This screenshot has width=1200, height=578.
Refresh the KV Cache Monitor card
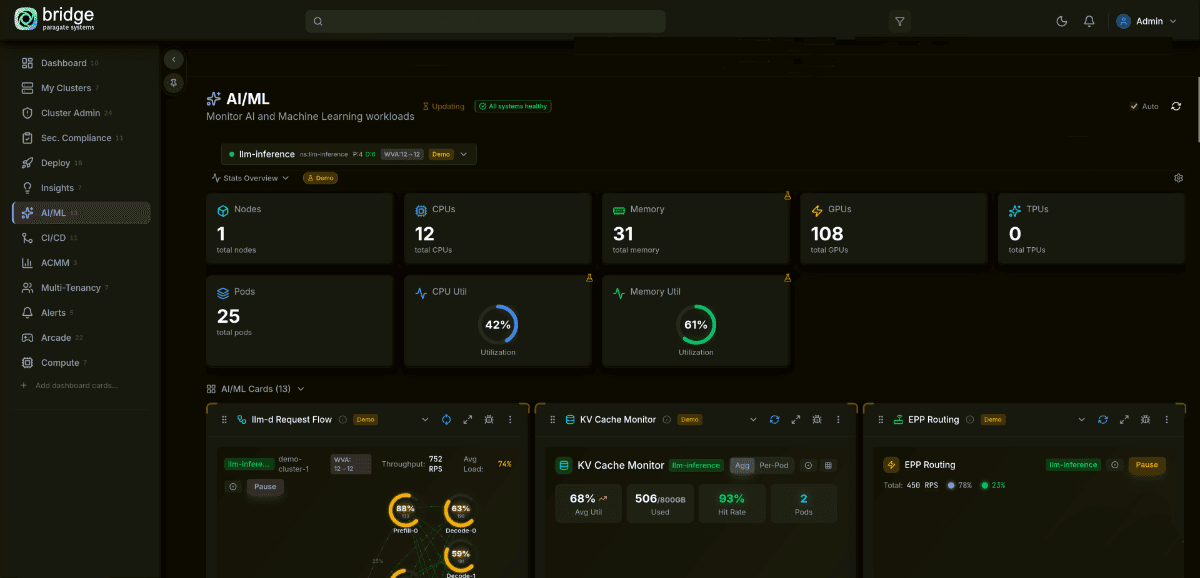coord(774,420)
